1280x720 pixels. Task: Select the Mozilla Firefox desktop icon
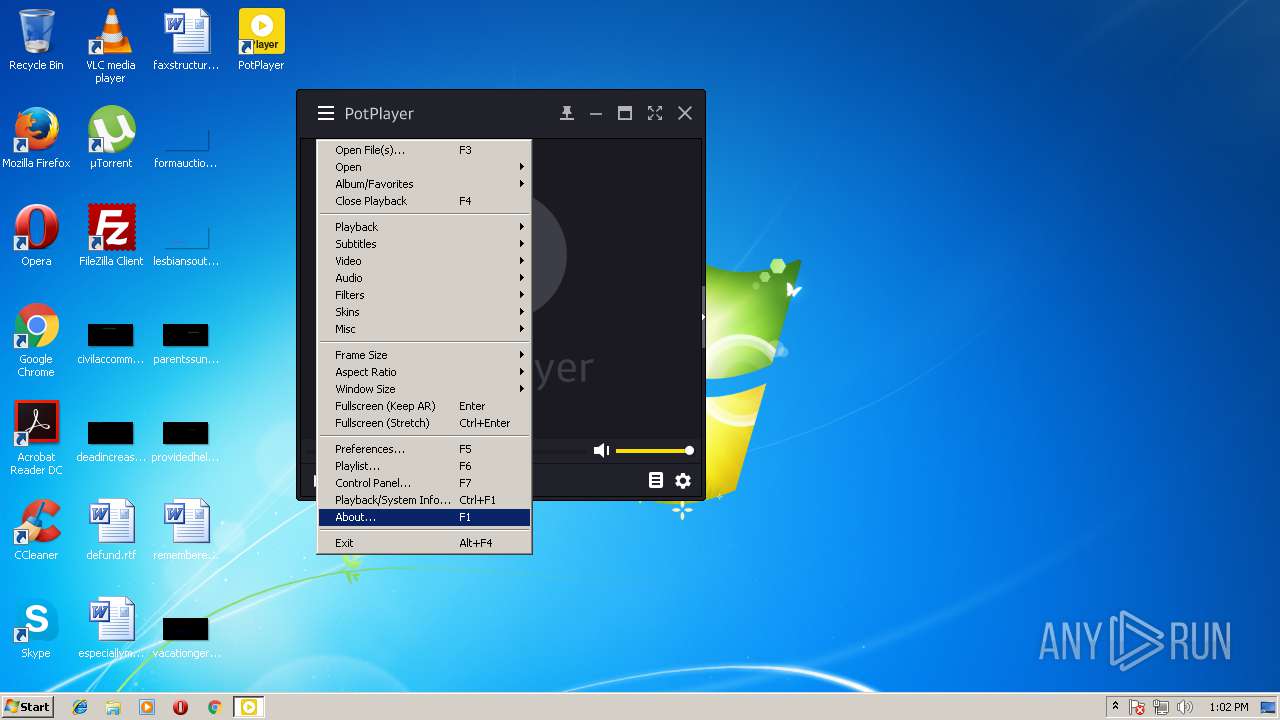coord(36,138)
